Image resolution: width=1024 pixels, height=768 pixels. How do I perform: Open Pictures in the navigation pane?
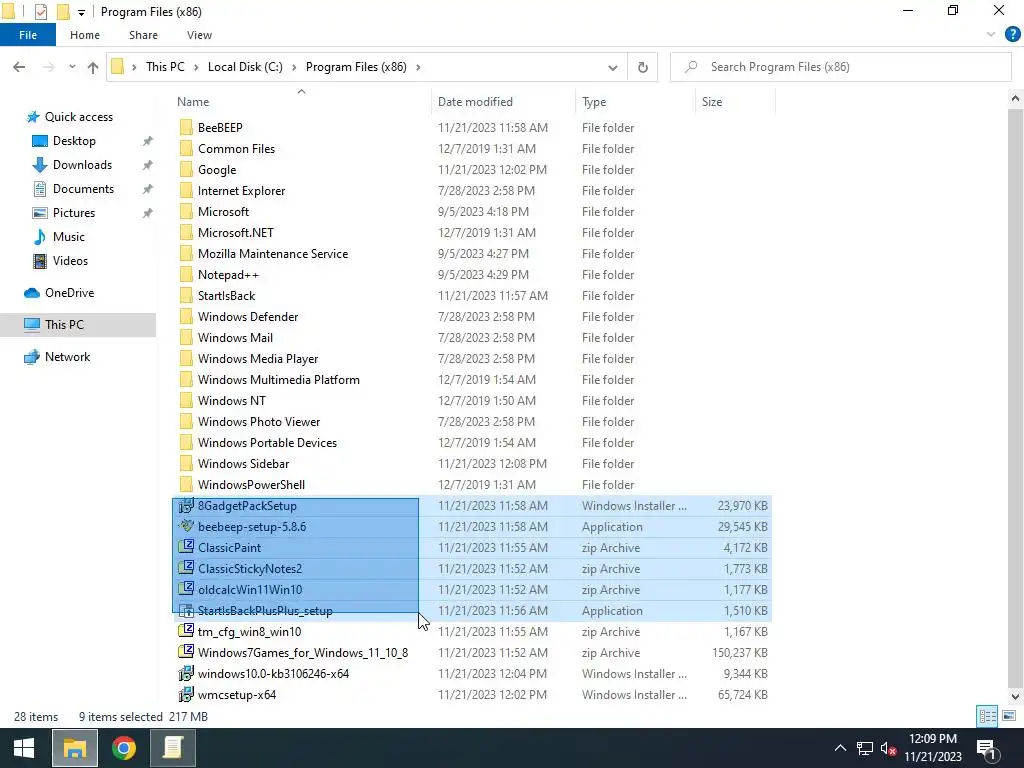(x=73, y=213)
